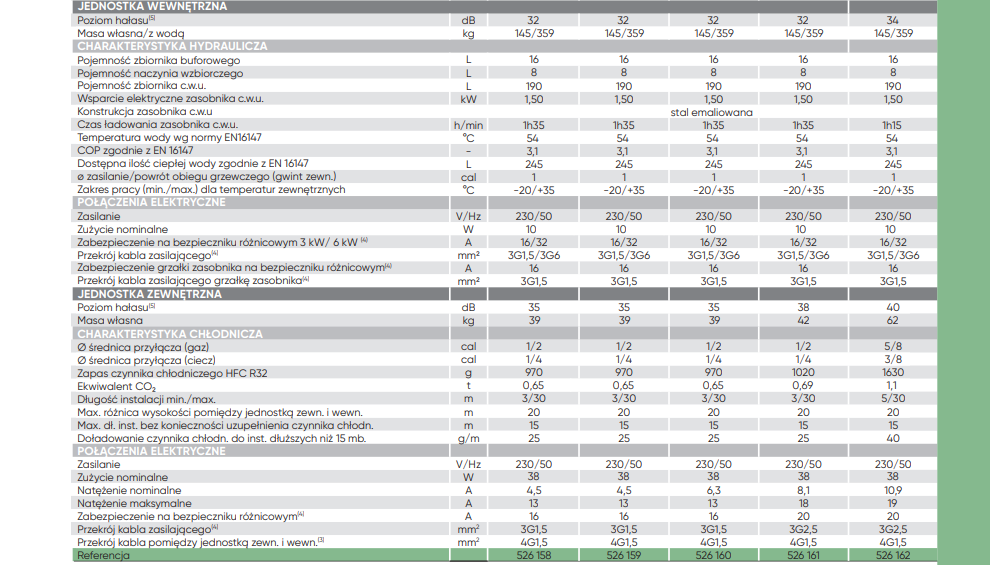Select reference number 526 160
The height and width of the screenshot is (565, 990).
pos(712,555)
